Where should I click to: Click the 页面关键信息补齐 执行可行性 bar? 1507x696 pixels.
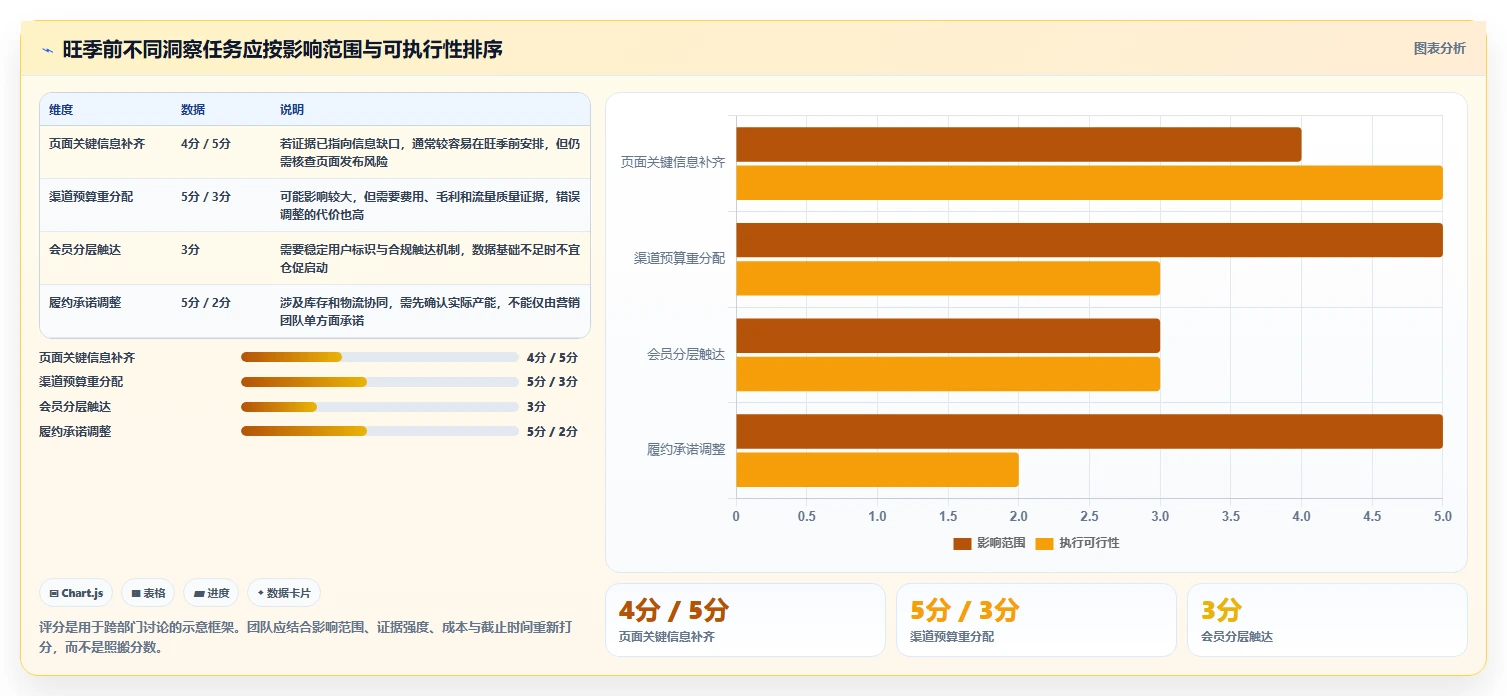[1090, 183]
